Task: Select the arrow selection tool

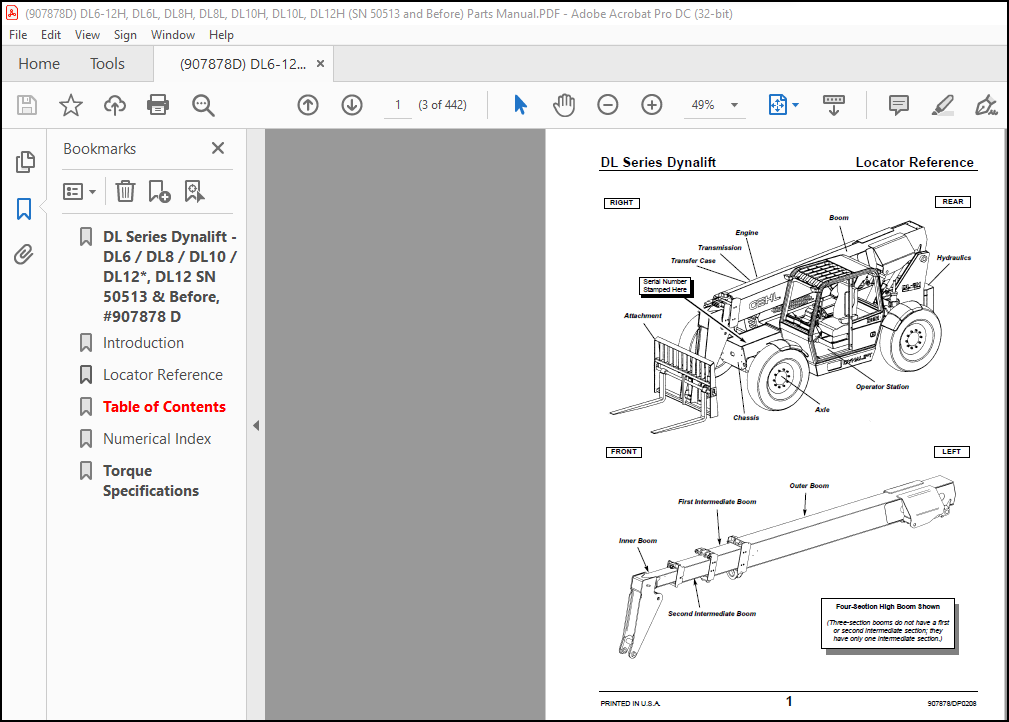Action: pyautogui.click(x=520, y=105)
